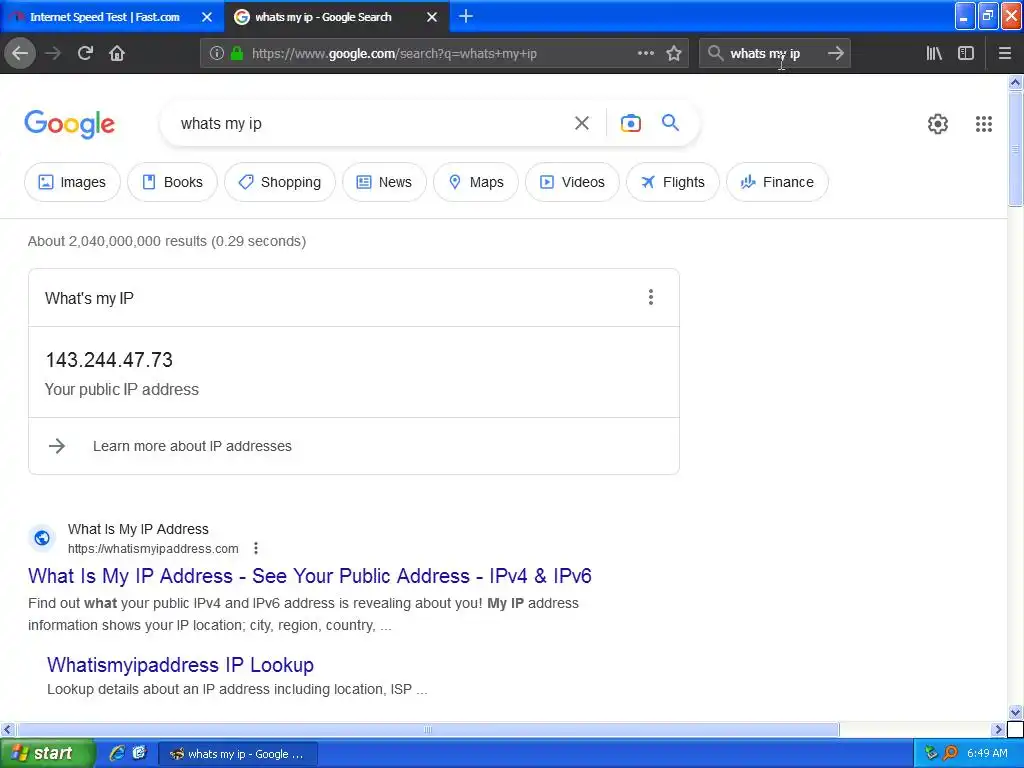Click the Google logo

[69, 124]
